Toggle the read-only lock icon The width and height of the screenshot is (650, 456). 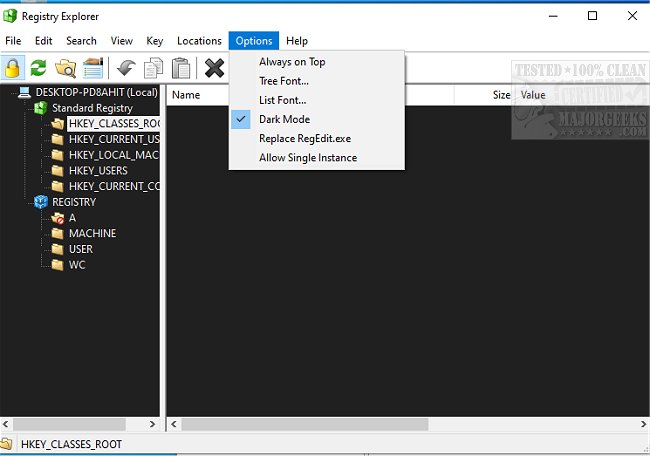pos(12,68)
